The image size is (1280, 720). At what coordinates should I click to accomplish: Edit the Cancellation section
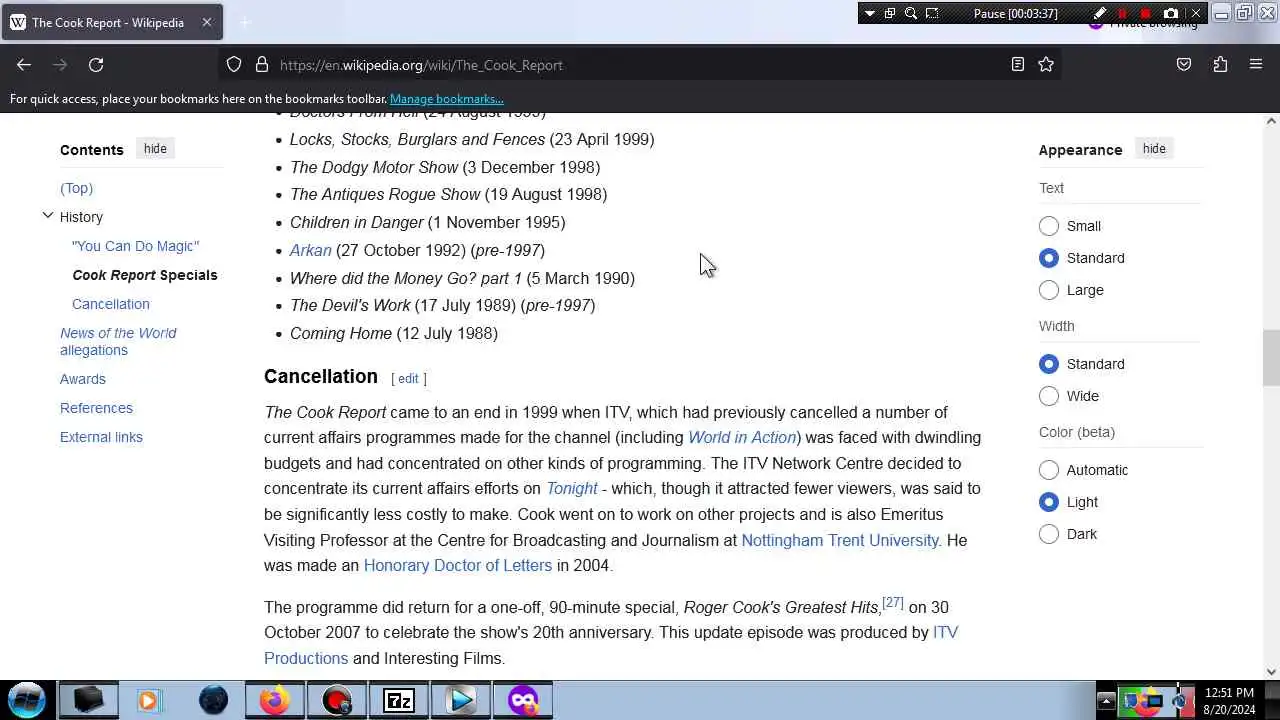coord(408,379)
